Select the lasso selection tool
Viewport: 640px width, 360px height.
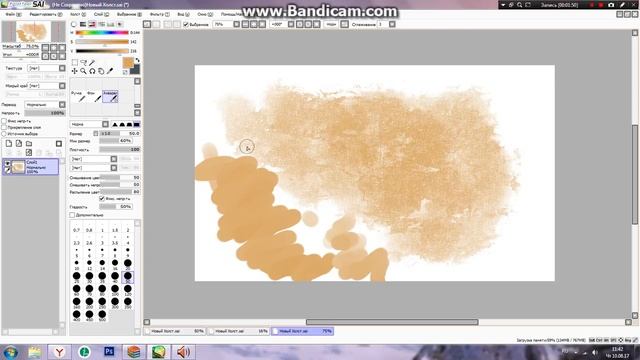pyautogui.click(x=84, y=62)
